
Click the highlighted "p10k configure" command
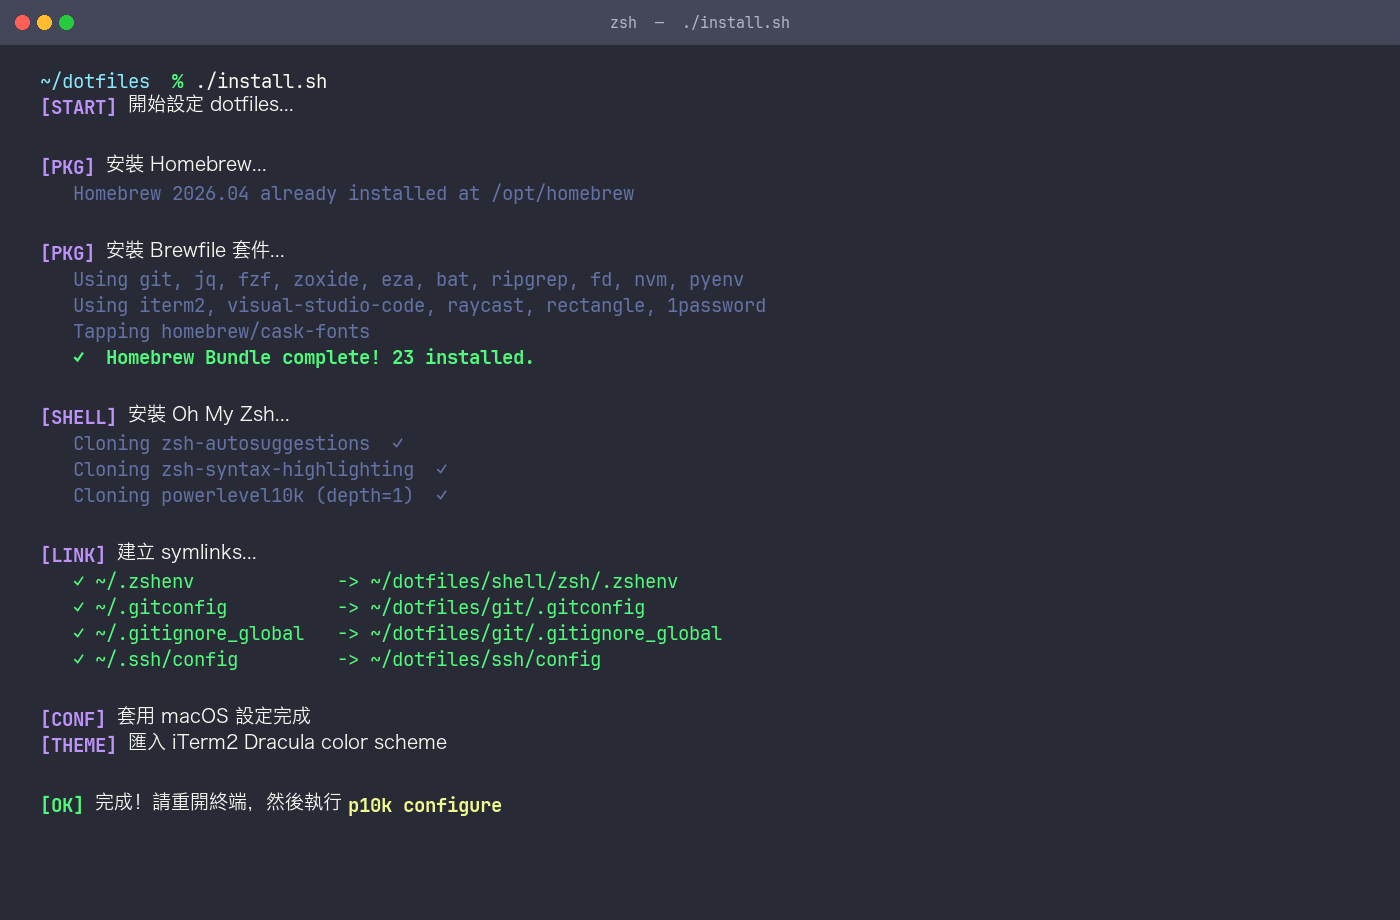click(424, 805)
